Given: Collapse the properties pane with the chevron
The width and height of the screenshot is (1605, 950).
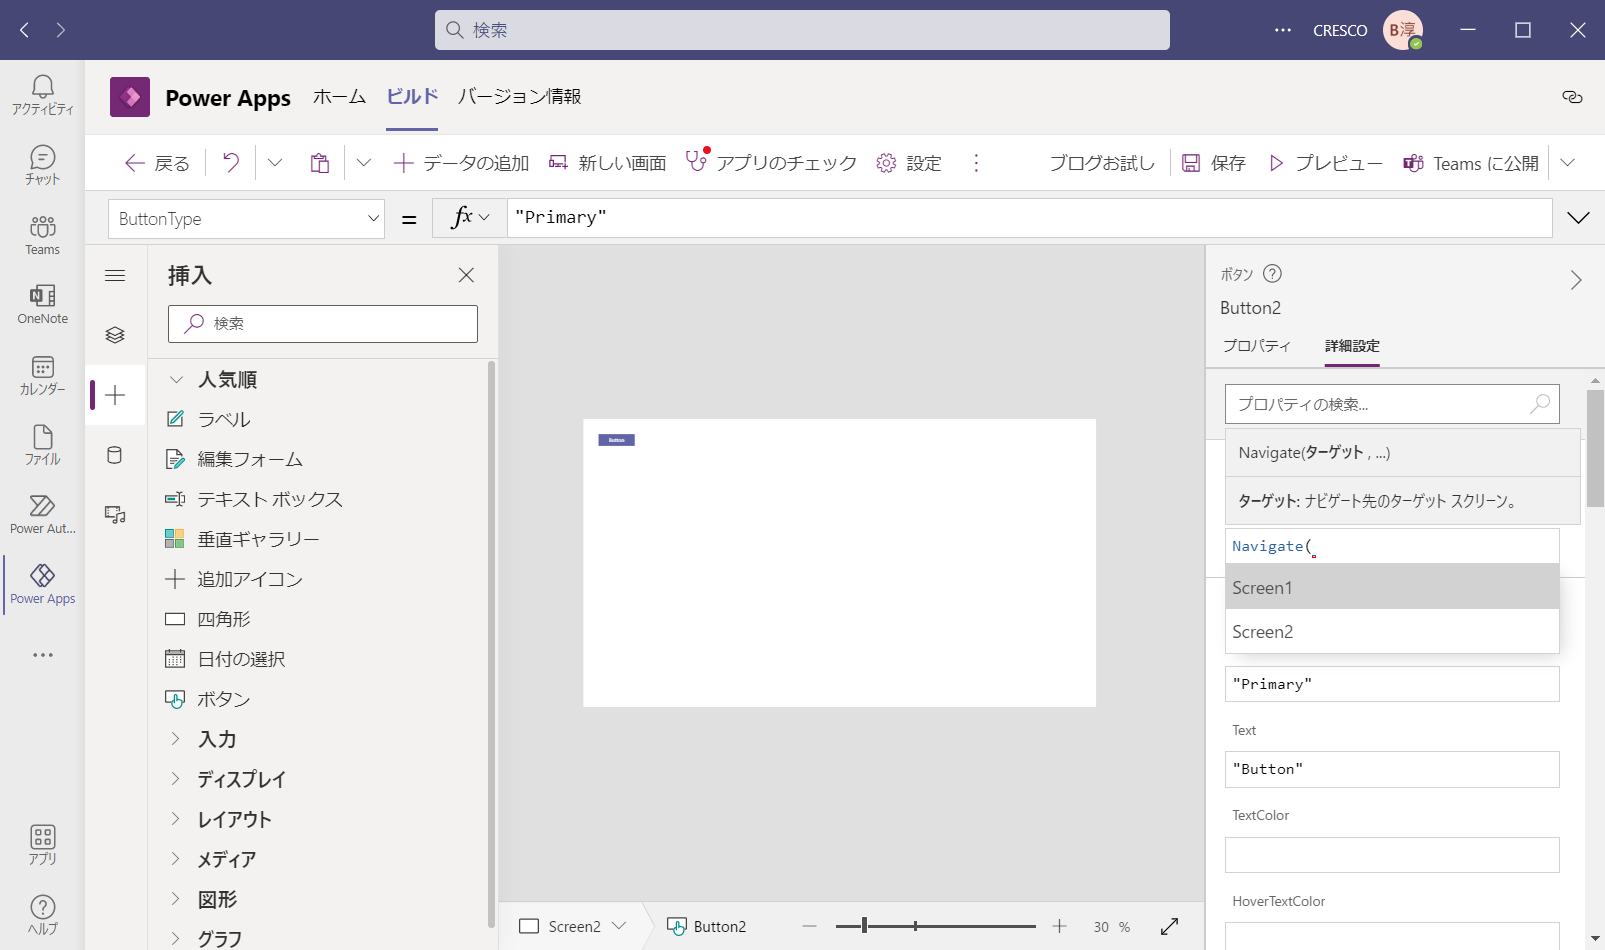Looking at the screenshot, I should click(x=1576, y=280).
